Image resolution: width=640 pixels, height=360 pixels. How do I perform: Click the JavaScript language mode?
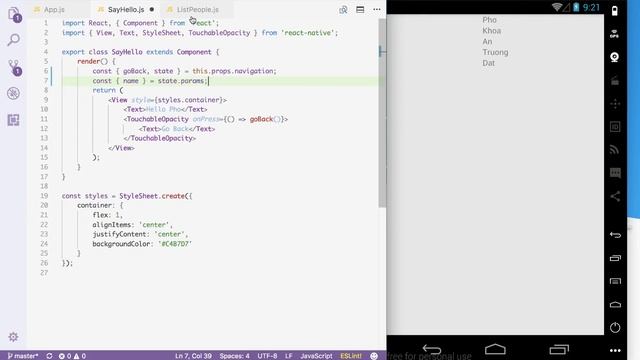pos(316,356)
